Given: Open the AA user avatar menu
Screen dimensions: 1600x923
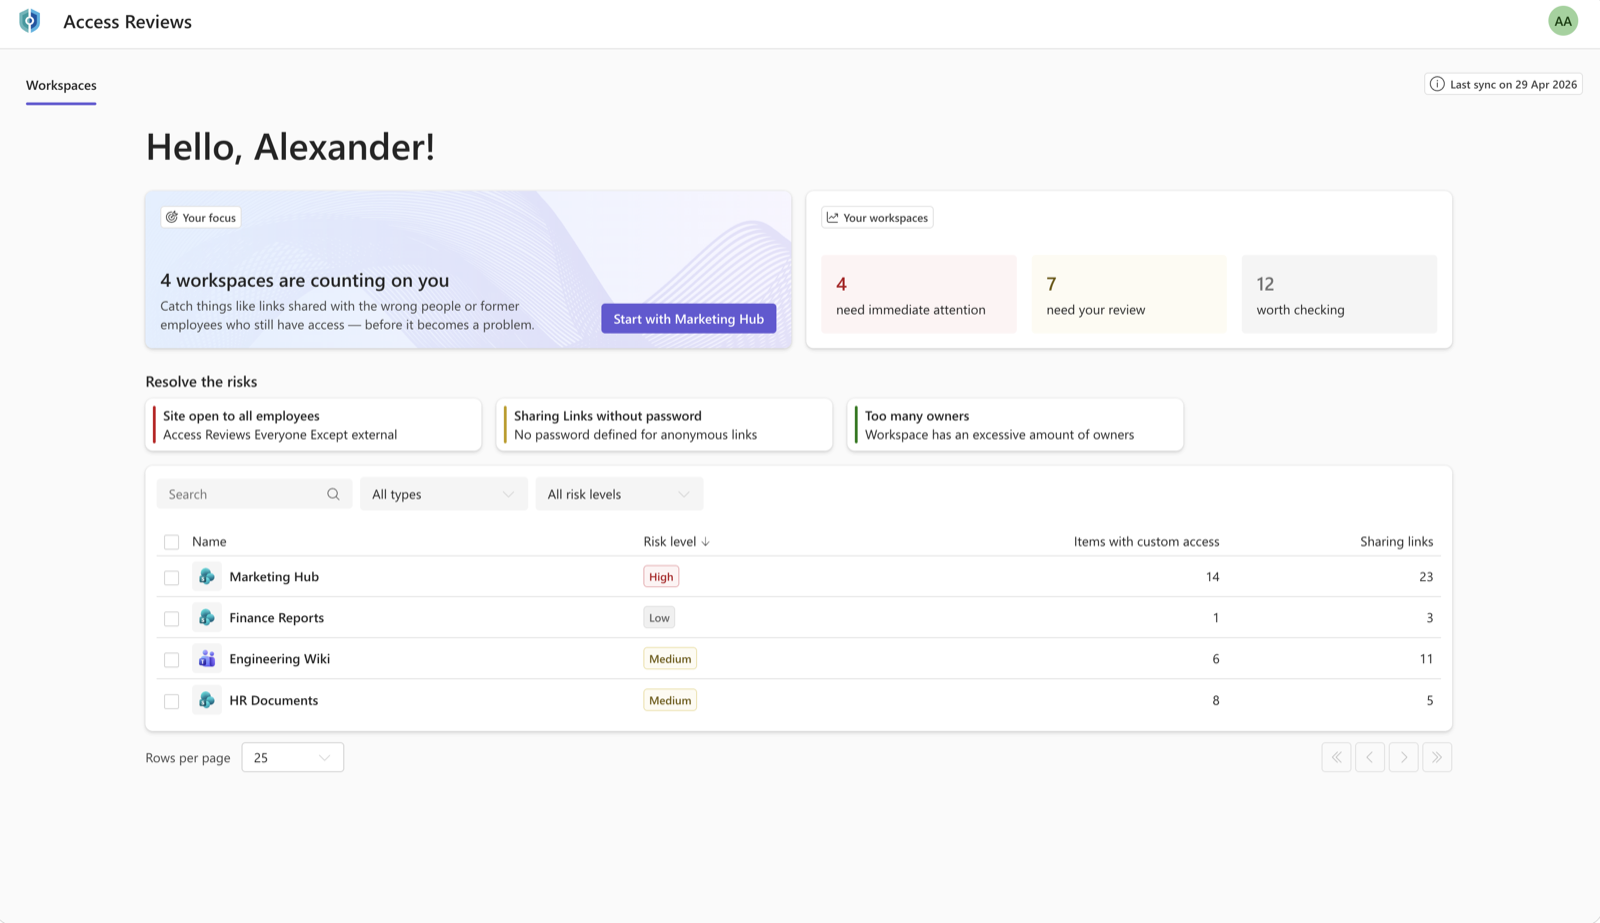Looking at the screenshot, I should click(x=1562, y=21).
